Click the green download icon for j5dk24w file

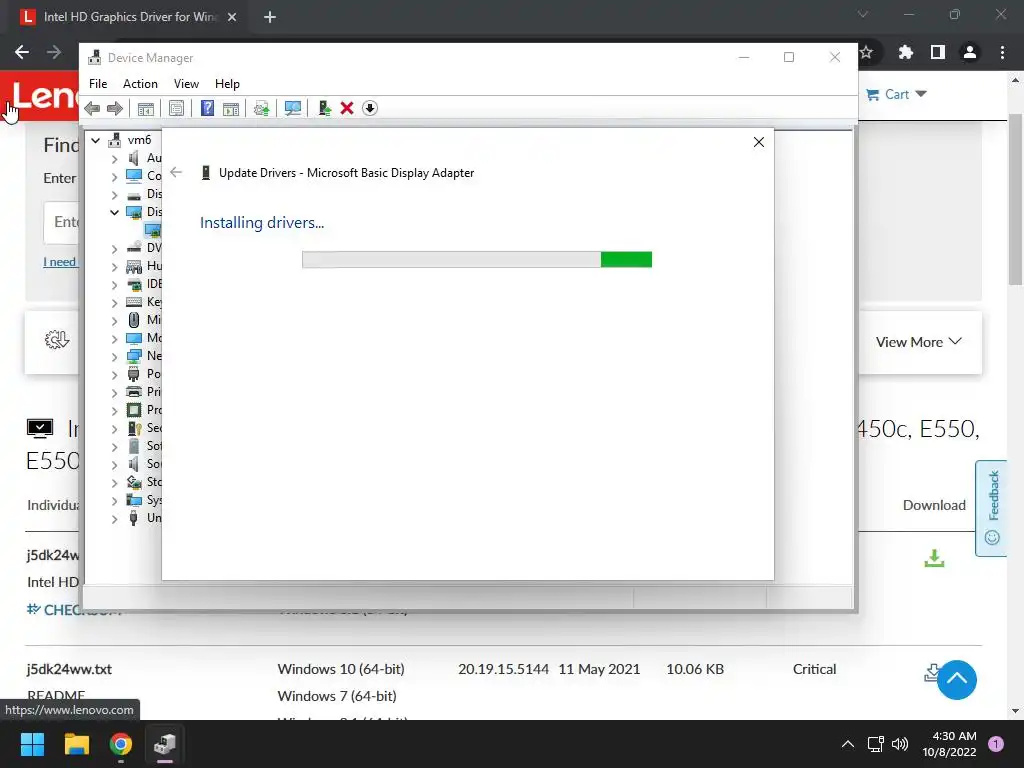pos(935,558)
